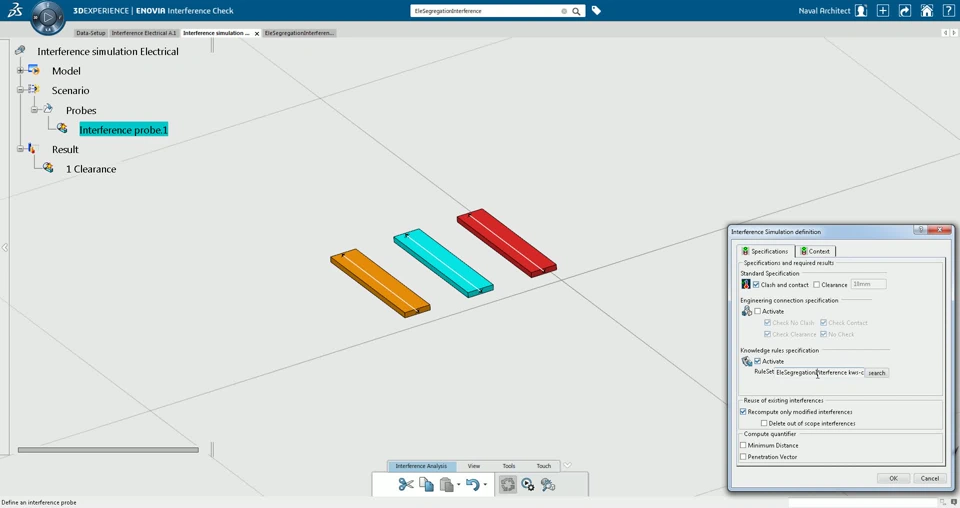The width and height of the screenshot is (960, 508).
Task: Click Cancel in Interference Simulation definition
Action: (929, 479)
